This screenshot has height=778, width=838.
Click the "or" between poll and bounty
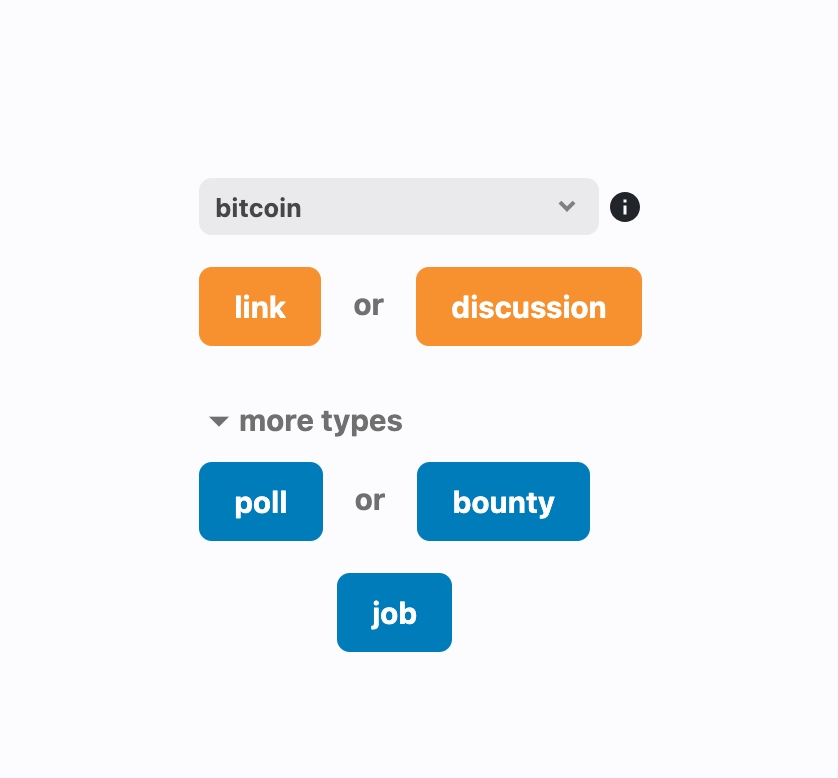[369, 500]
